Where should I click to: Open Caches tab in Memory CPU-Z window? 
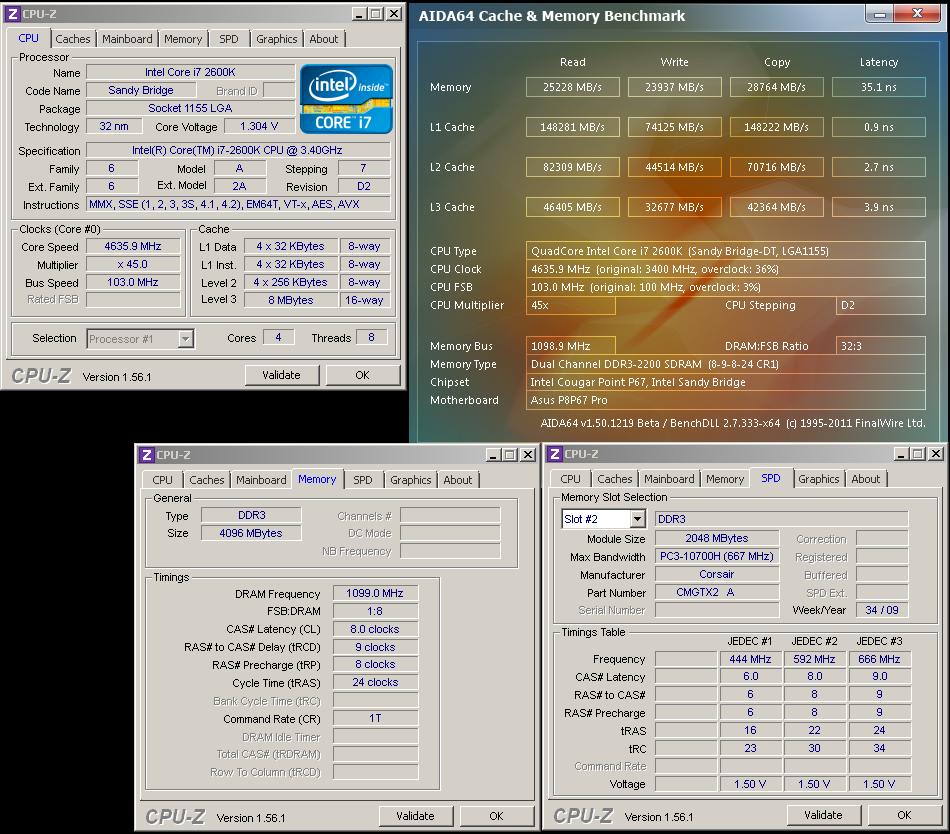(207, 480)
